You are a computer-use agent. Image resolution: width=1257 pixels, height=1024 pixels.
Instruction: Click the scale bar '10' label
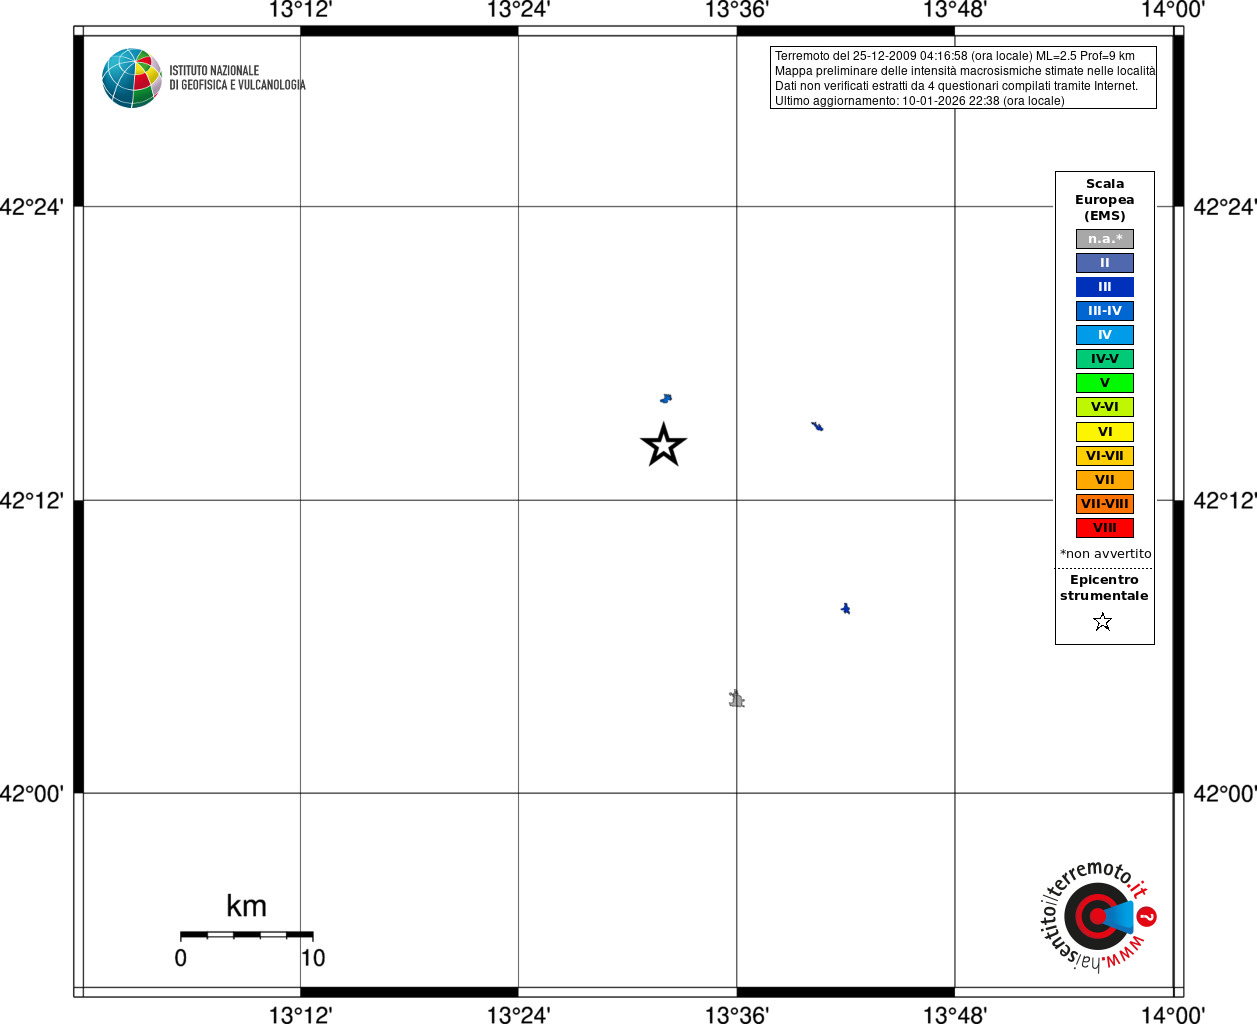click(313, 958)
